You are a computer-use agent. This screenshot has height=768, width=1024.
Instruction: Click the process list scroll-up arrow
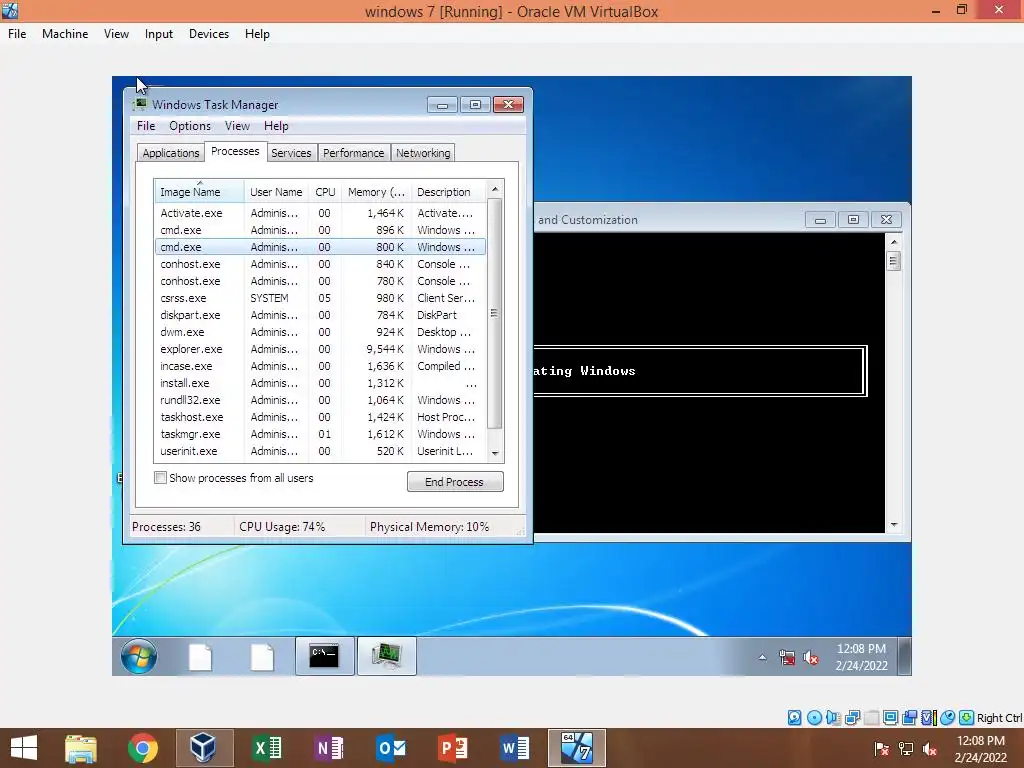tap(495, 189)
